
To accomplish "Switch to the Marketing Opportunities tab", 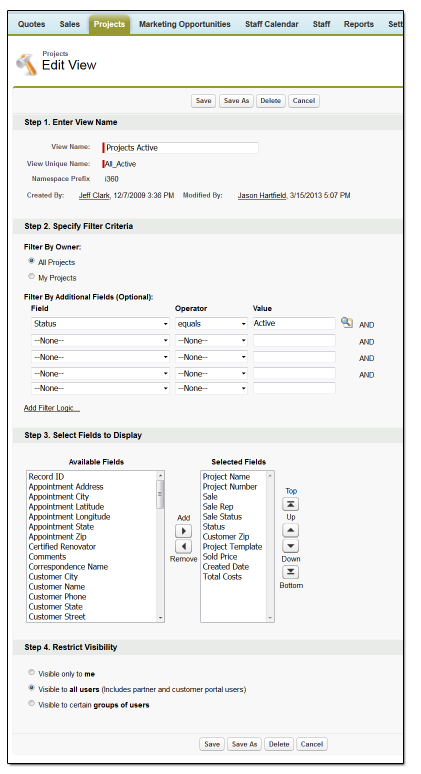I will 185,24.
